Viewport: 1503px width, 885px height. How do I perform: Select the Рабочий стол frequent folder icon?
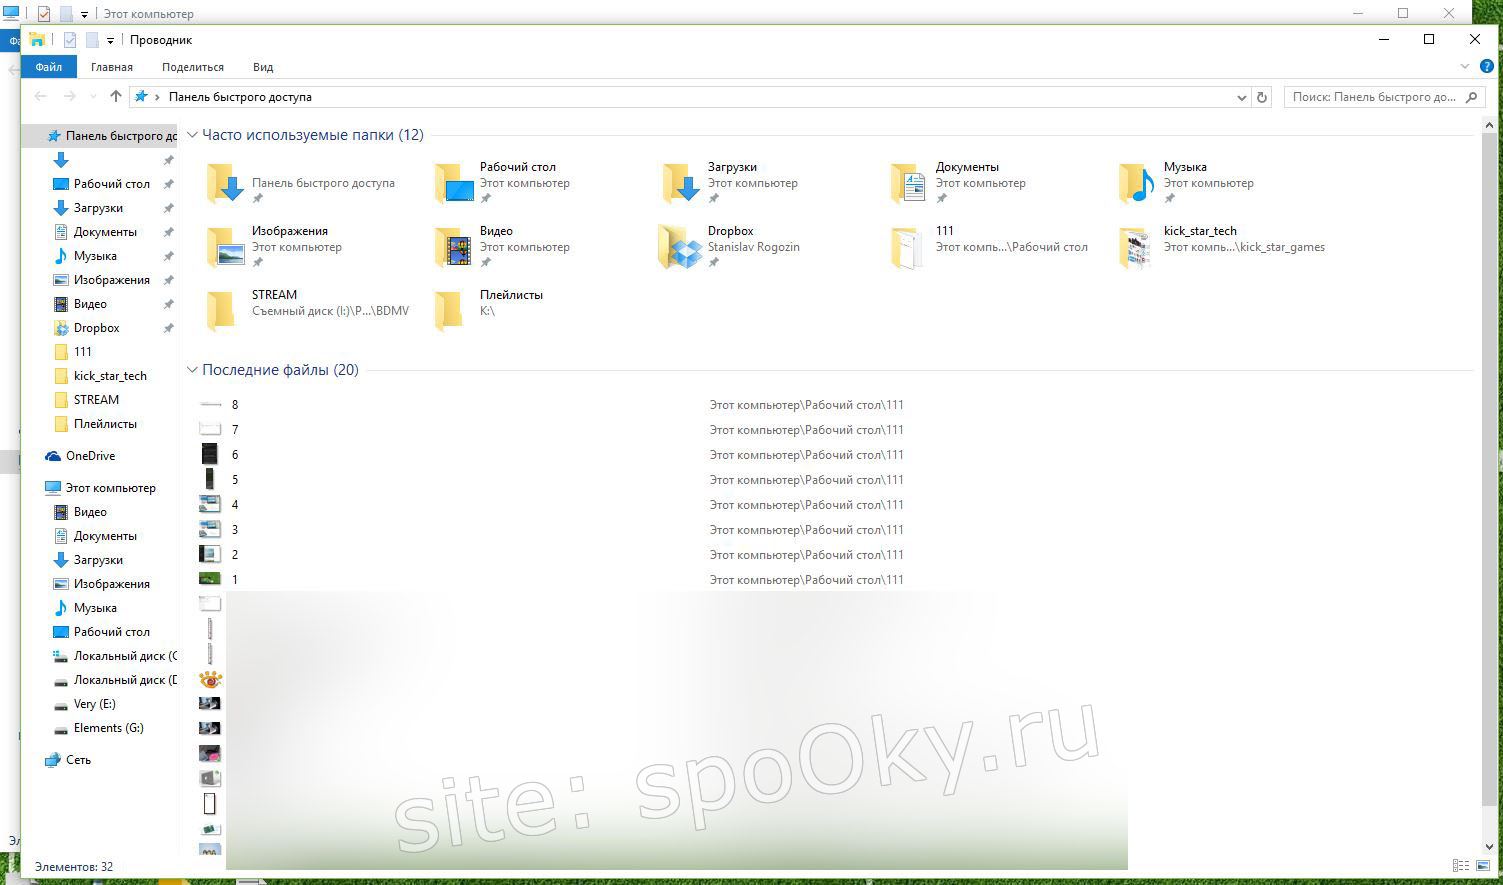click(455, 183)
